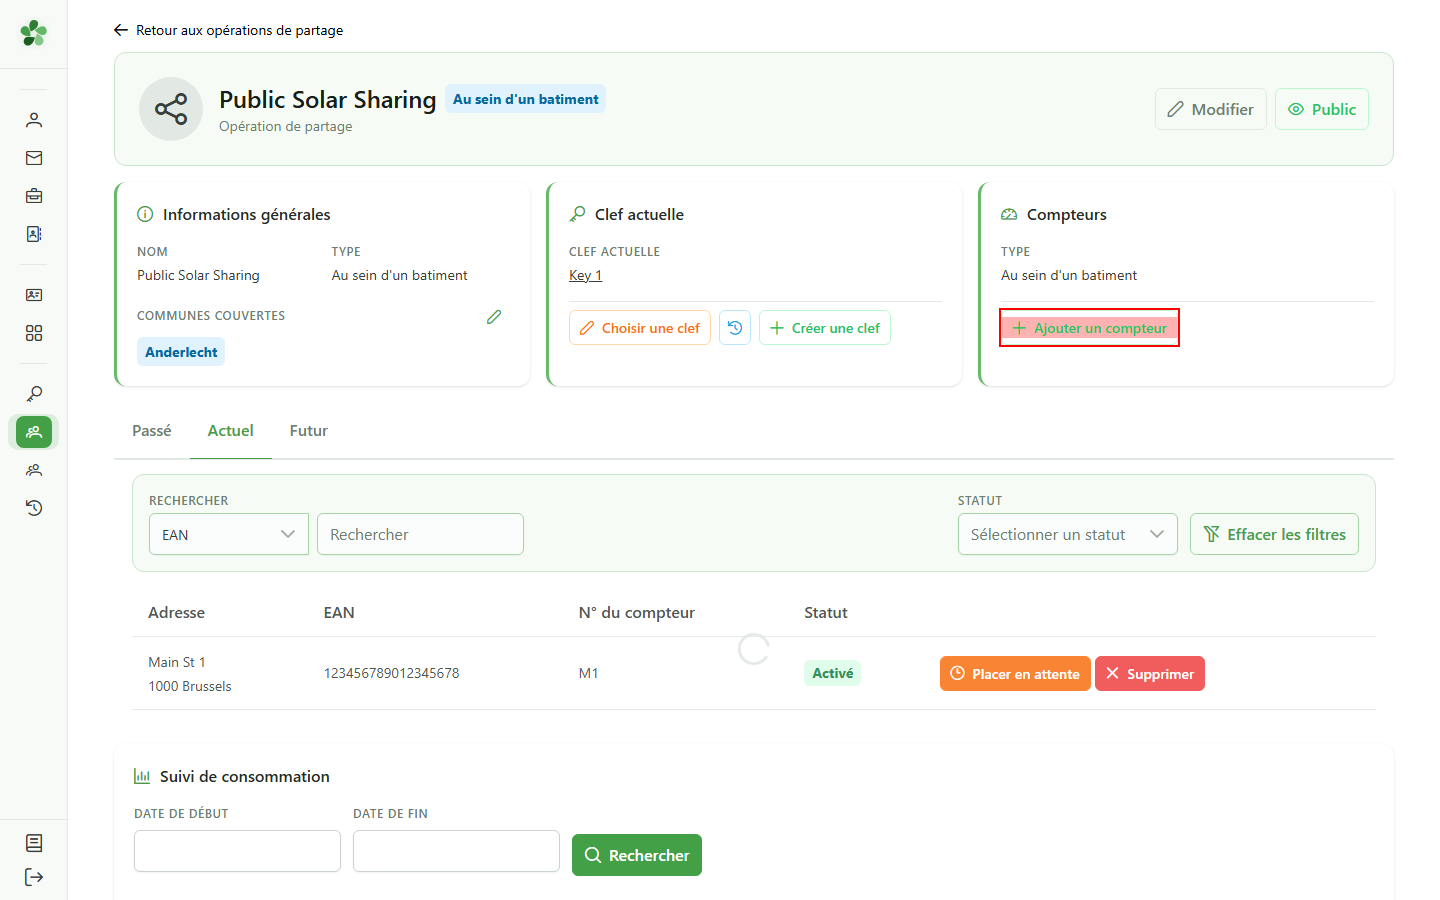Viewport: 1440px width, 900px height.
Task: Open the document list sidebar icon
Action: [x=34, y=843]
